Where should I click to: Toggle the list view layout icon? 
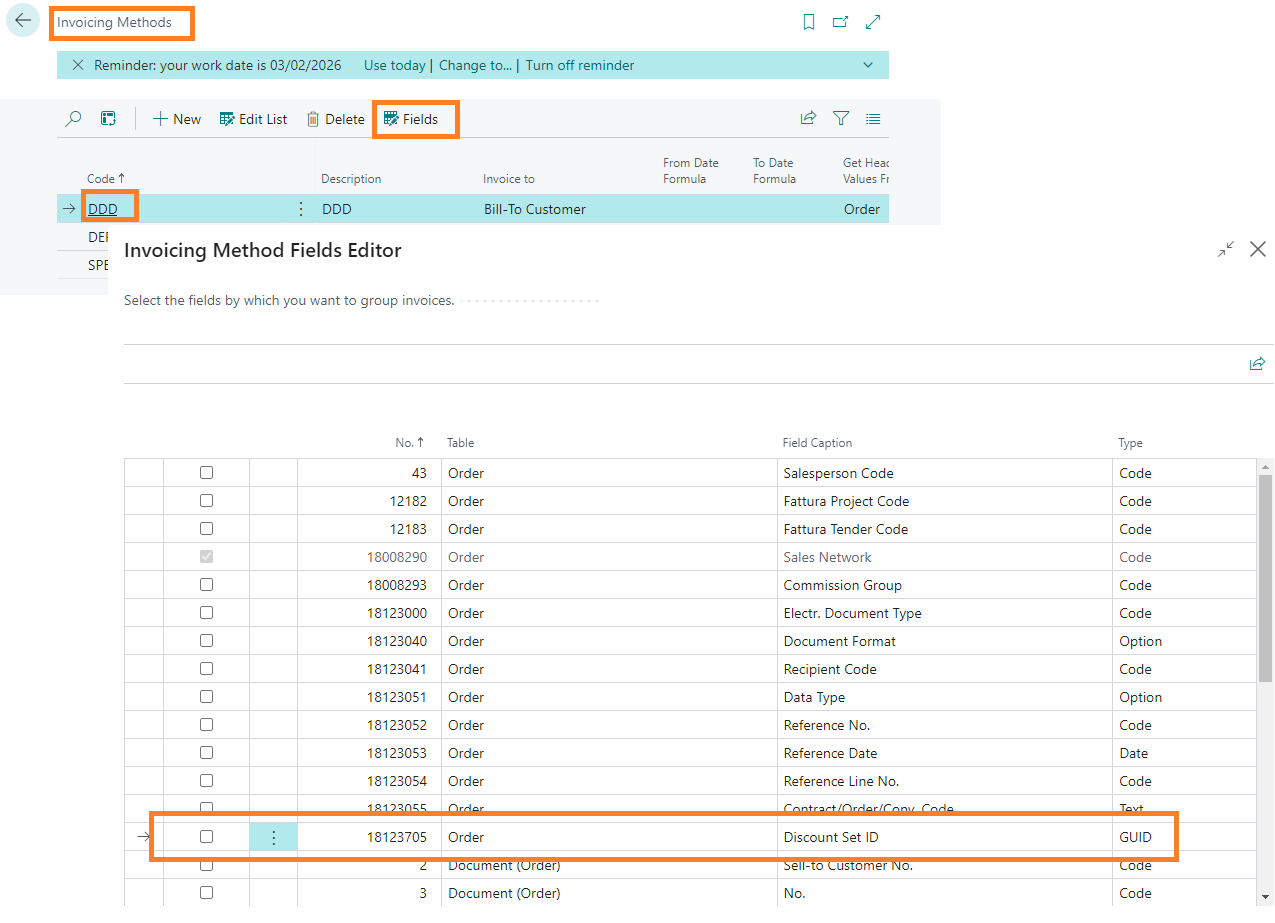[873, 119]
